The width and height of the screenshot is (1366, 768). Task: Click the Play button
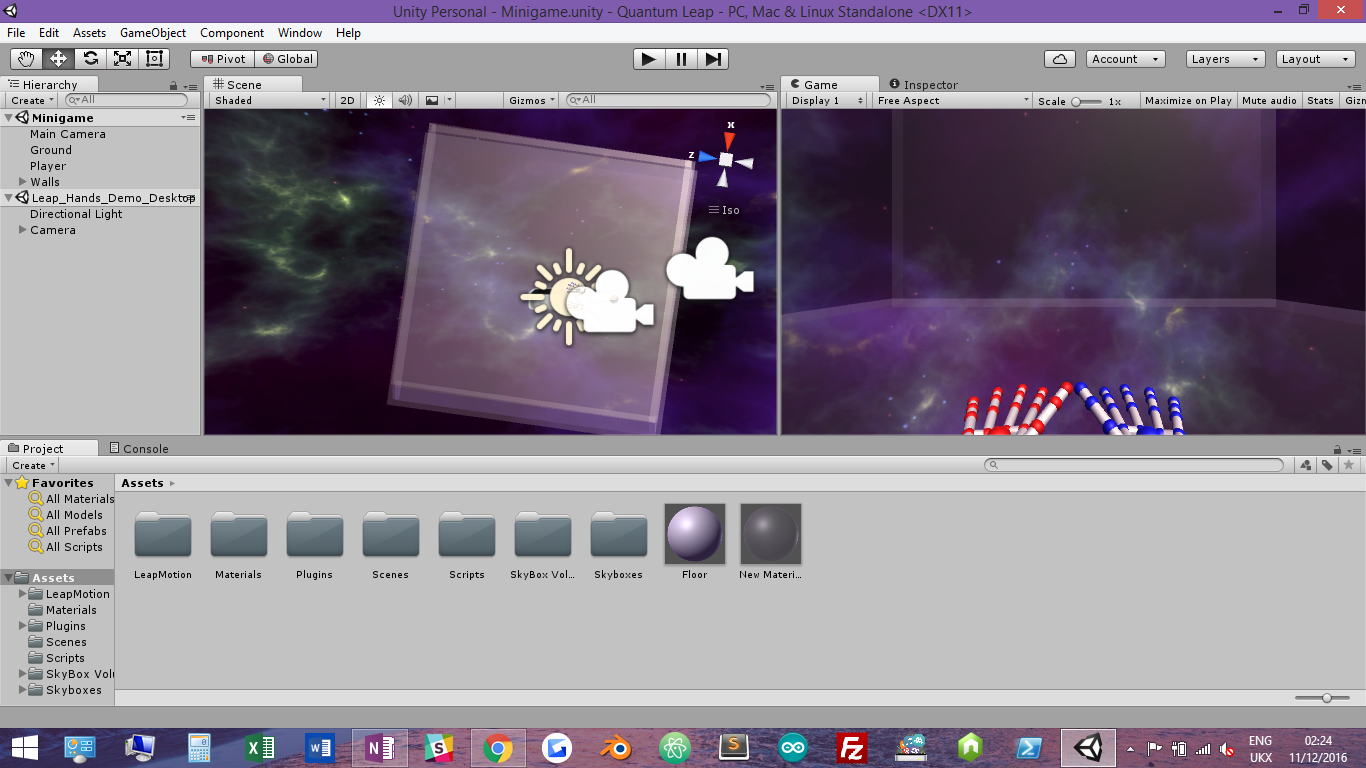click(649, 59)
